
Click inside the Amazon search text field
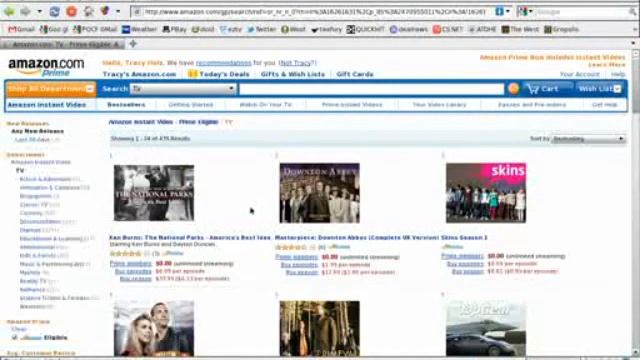click(371, 89)
